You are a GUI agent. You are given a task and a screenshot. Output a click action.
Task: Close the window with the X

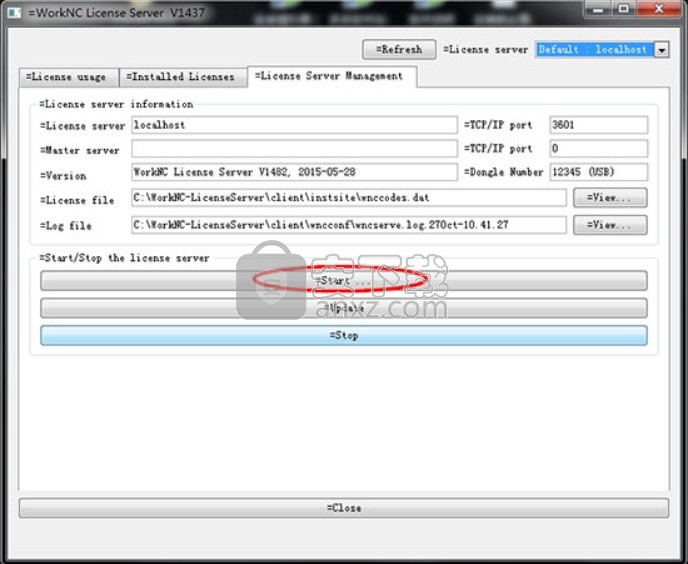pyautogui.click(x=659, y=9)
